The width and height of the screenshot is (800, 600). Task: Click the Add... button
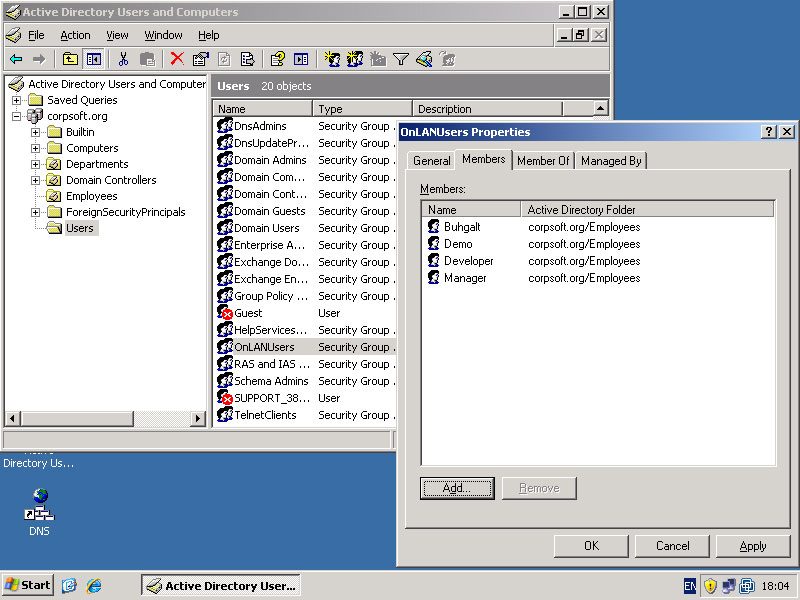tap(457, 488)
